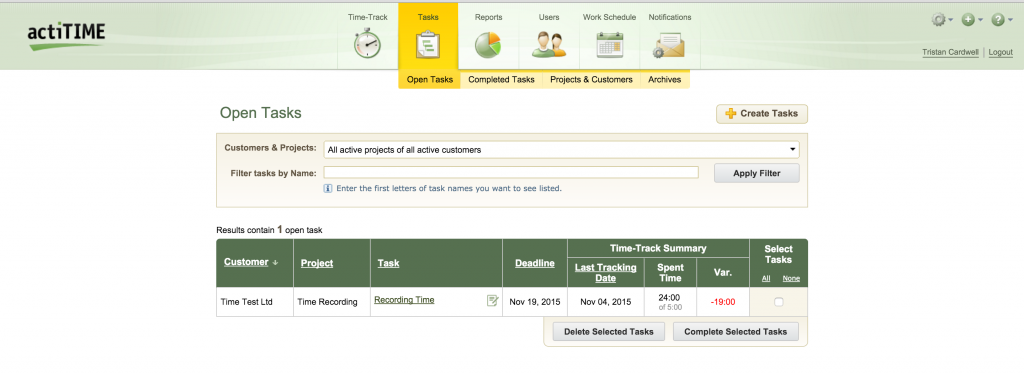Open the Work Schedule calendar icon
Screen dimensions: 1024x373
[609, 45]
